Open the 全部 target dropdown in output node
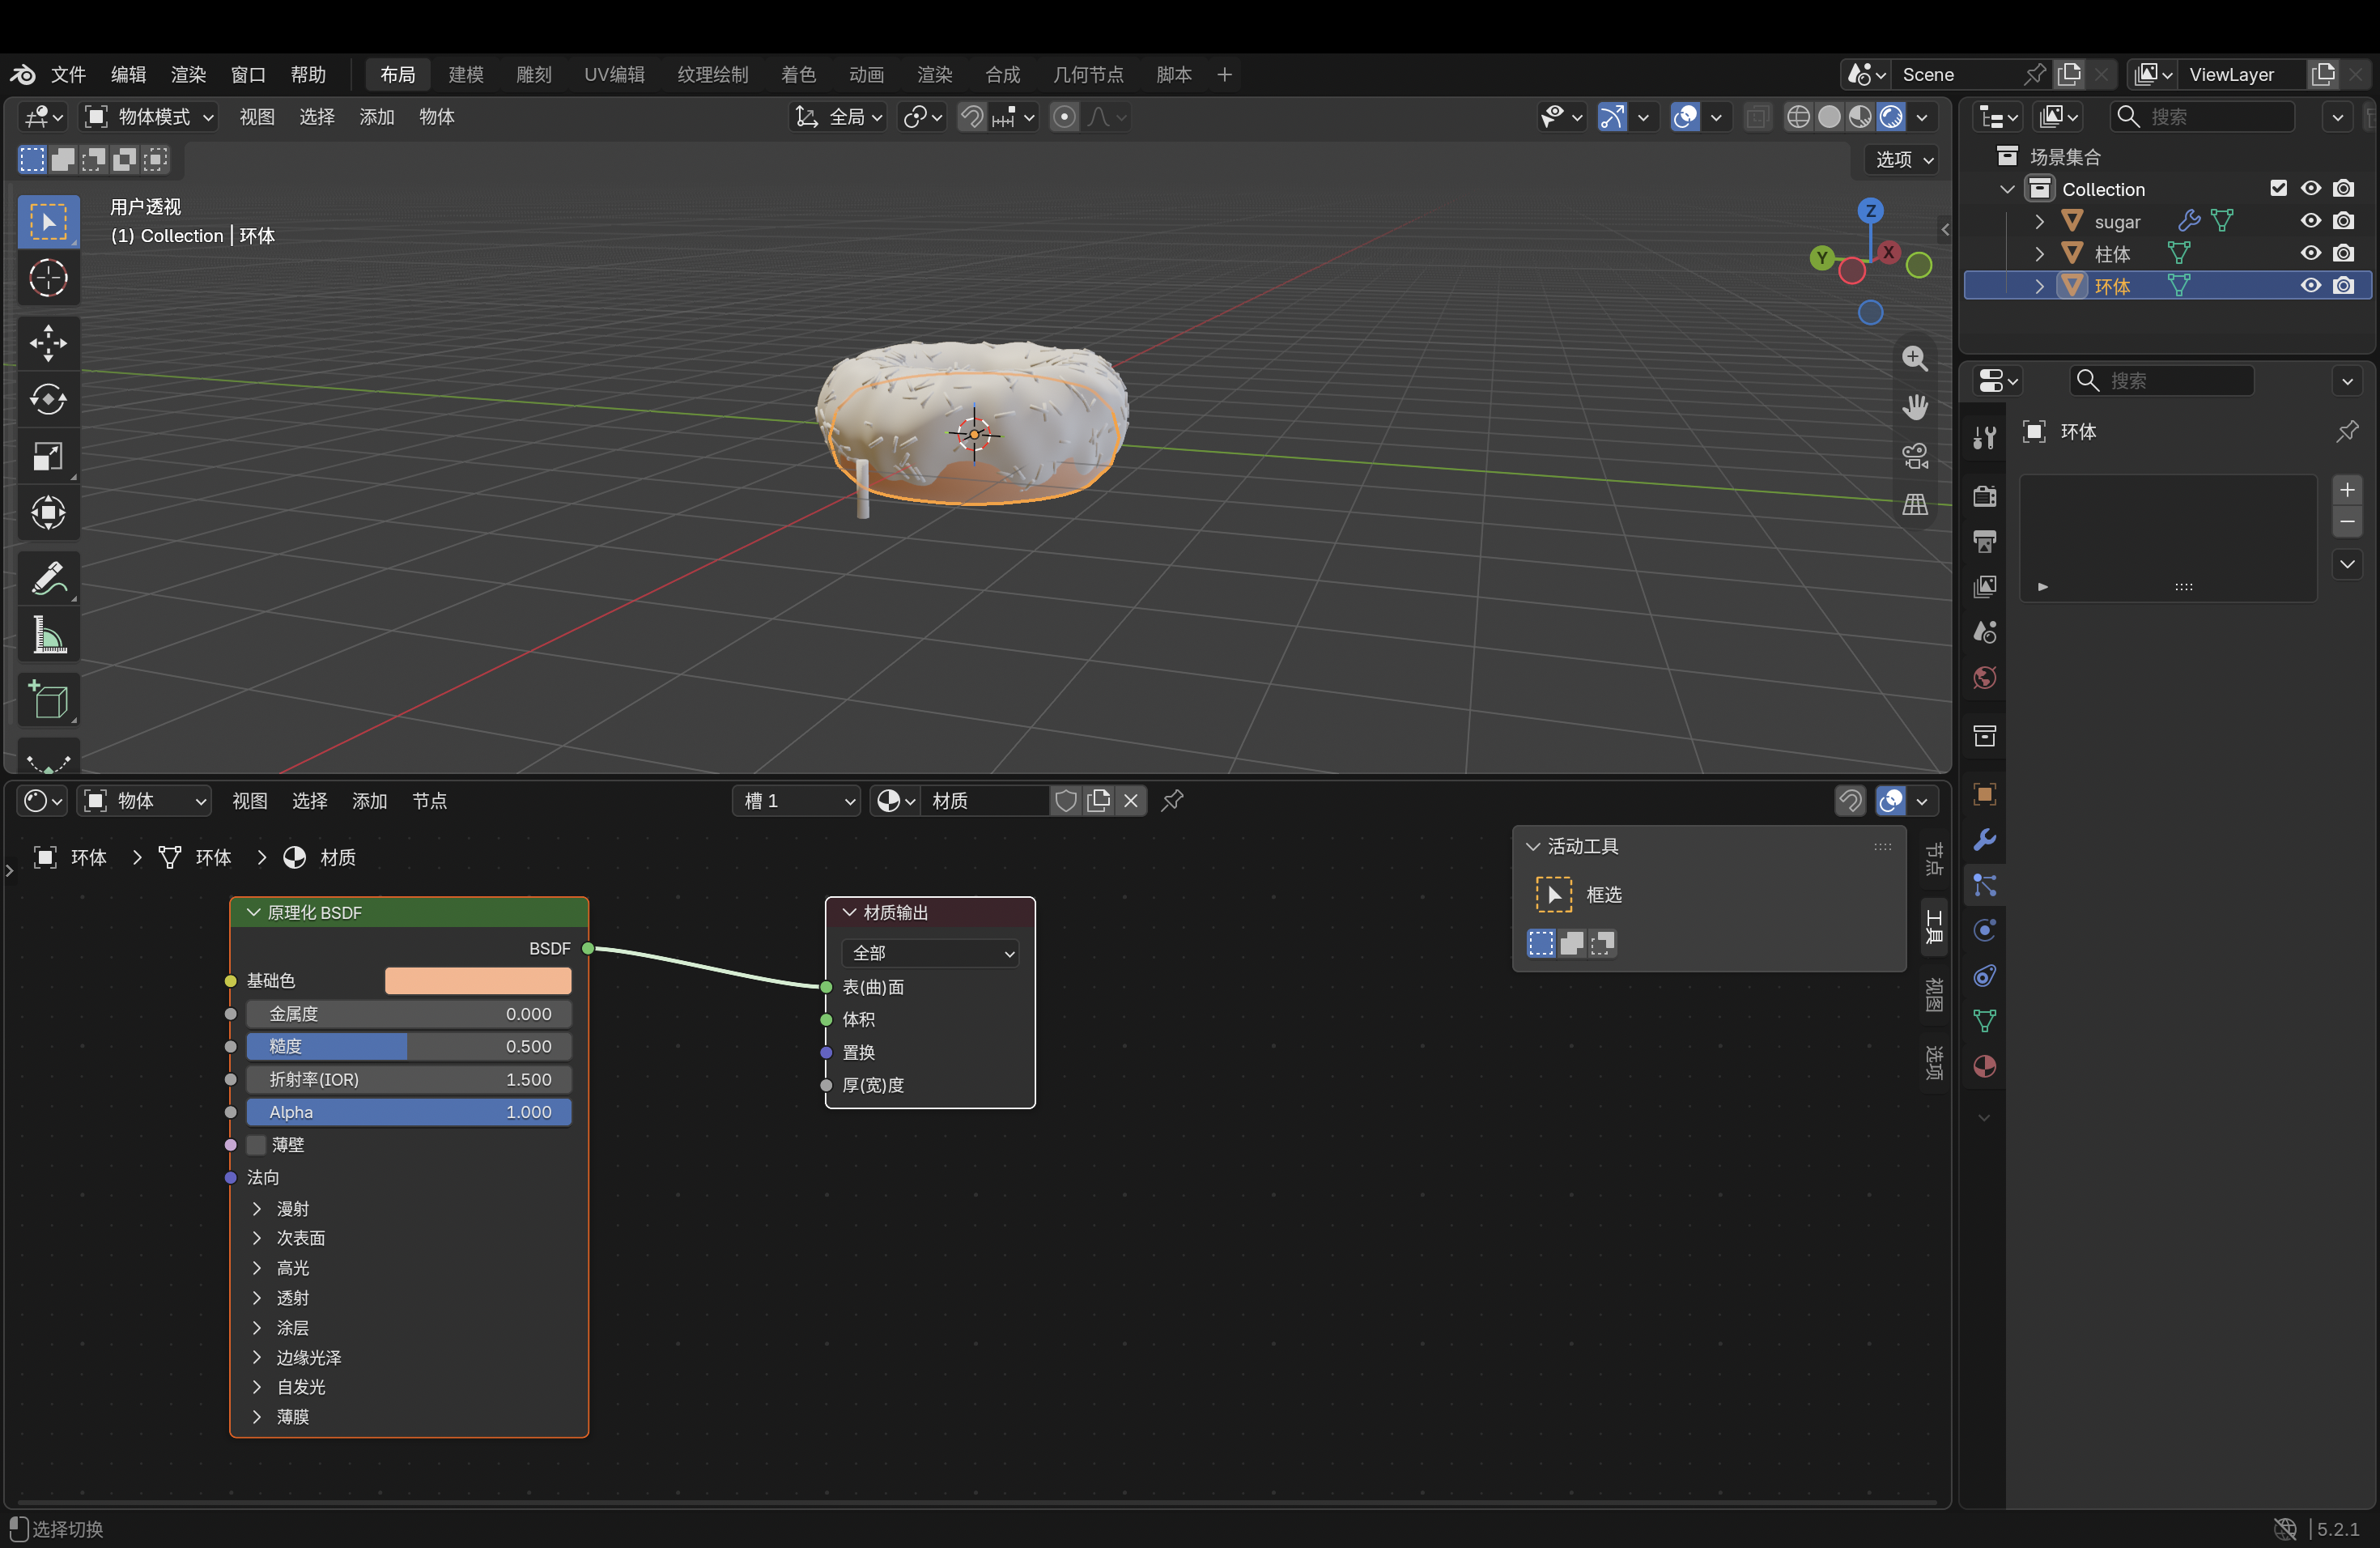Screen dimensions: 2380x1548 pyautogui.click(x=930, y=953)
